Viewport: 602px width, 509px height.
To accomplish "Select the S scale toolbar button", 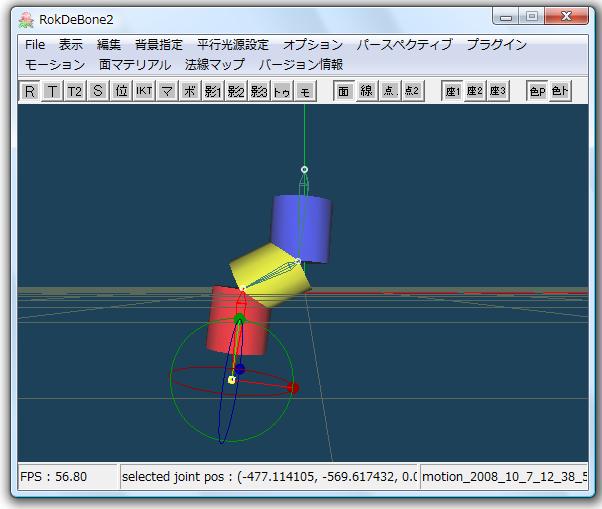I will (x=98, y=91).
